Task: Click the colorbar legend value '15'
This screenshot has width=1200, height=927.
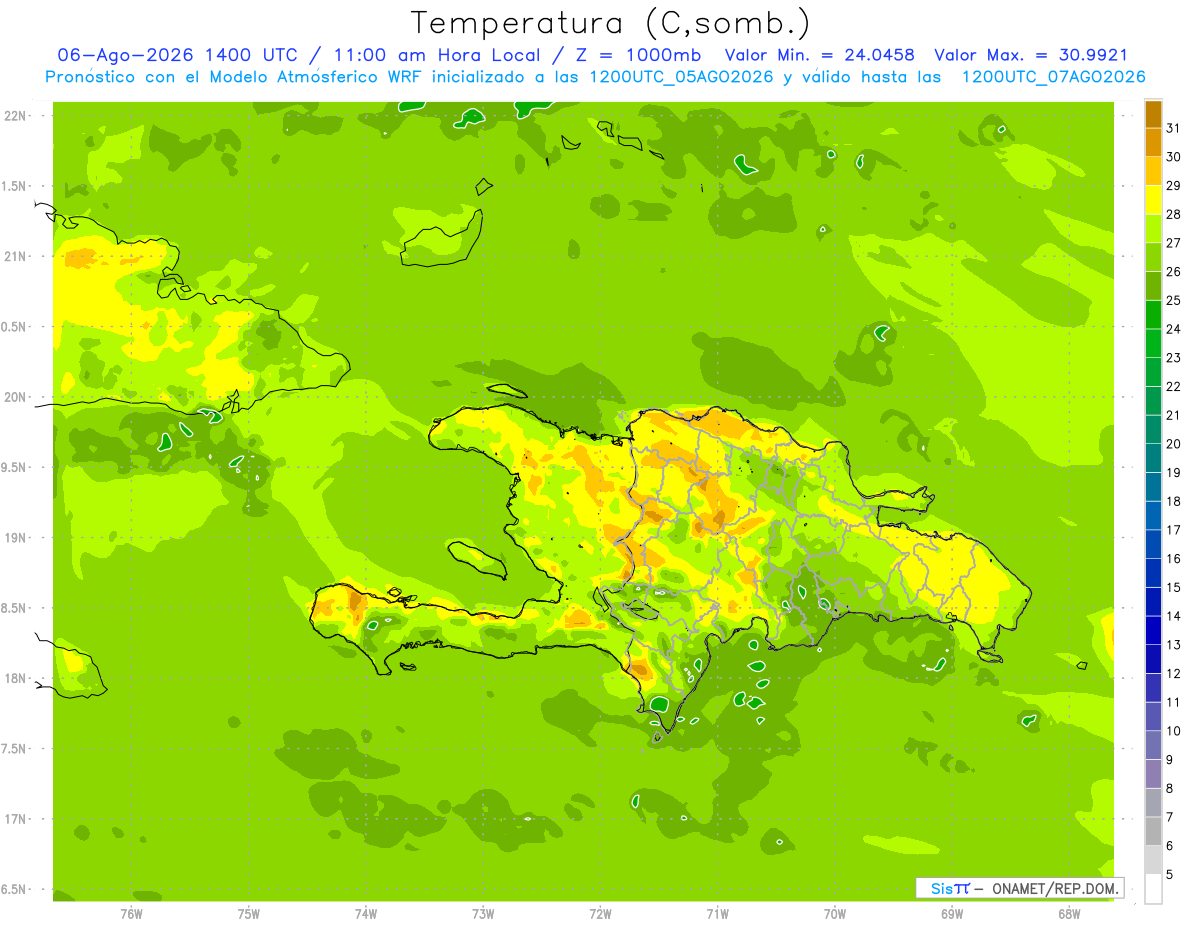Action: [x=1174, y=587]
